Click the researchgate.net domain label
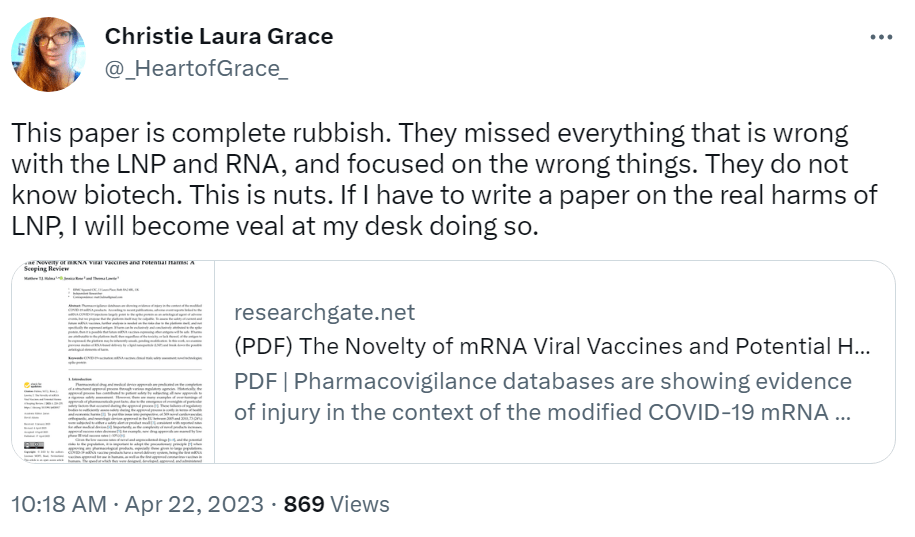Screen dimensions: 915x537 click(324, 312)
